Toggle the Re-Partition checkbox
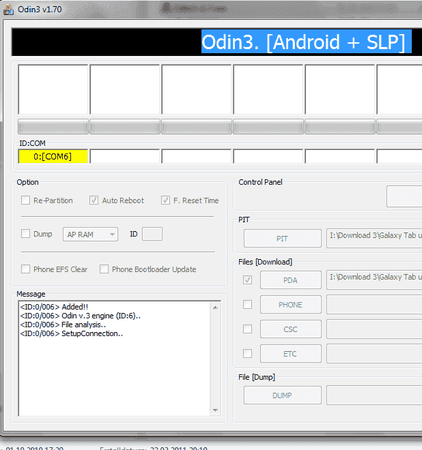Viewport: 422px width, 450px height. click(x=25, y=200)
